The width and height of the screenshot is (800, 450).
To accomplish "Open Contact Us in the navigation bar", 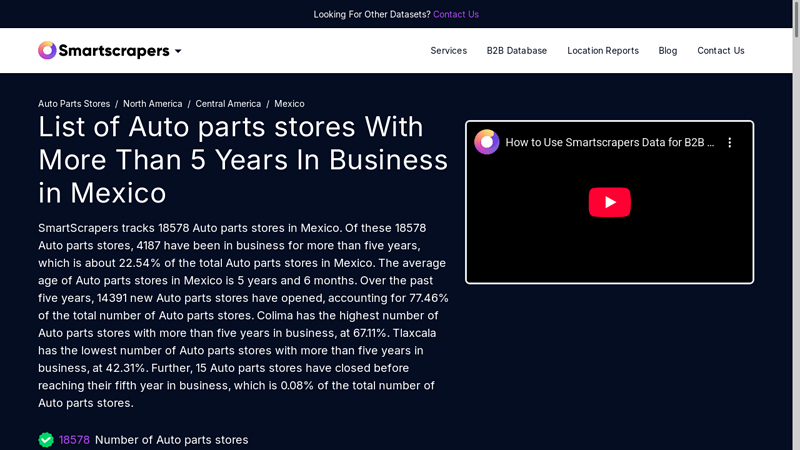I will [720, 51].
